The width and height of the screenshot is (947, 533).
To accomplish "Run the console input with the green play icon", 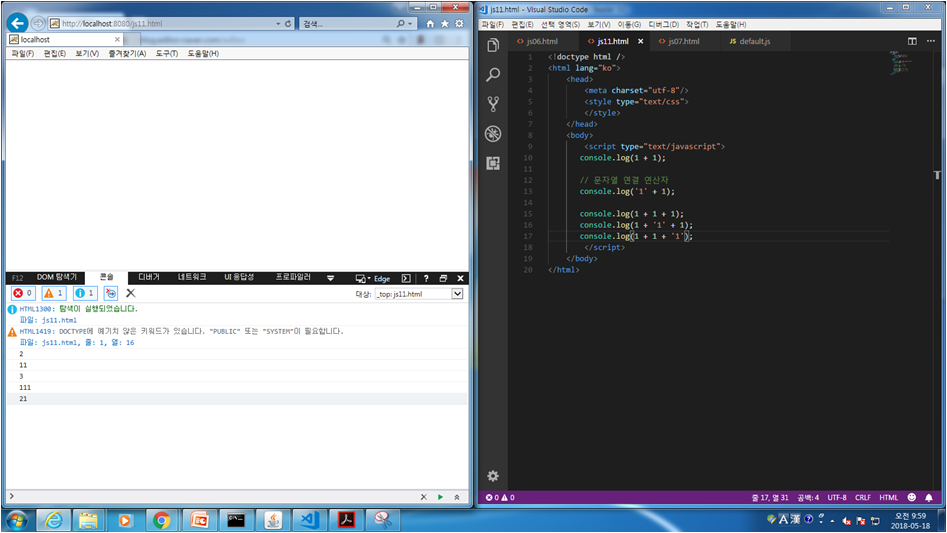I will 440,497.
